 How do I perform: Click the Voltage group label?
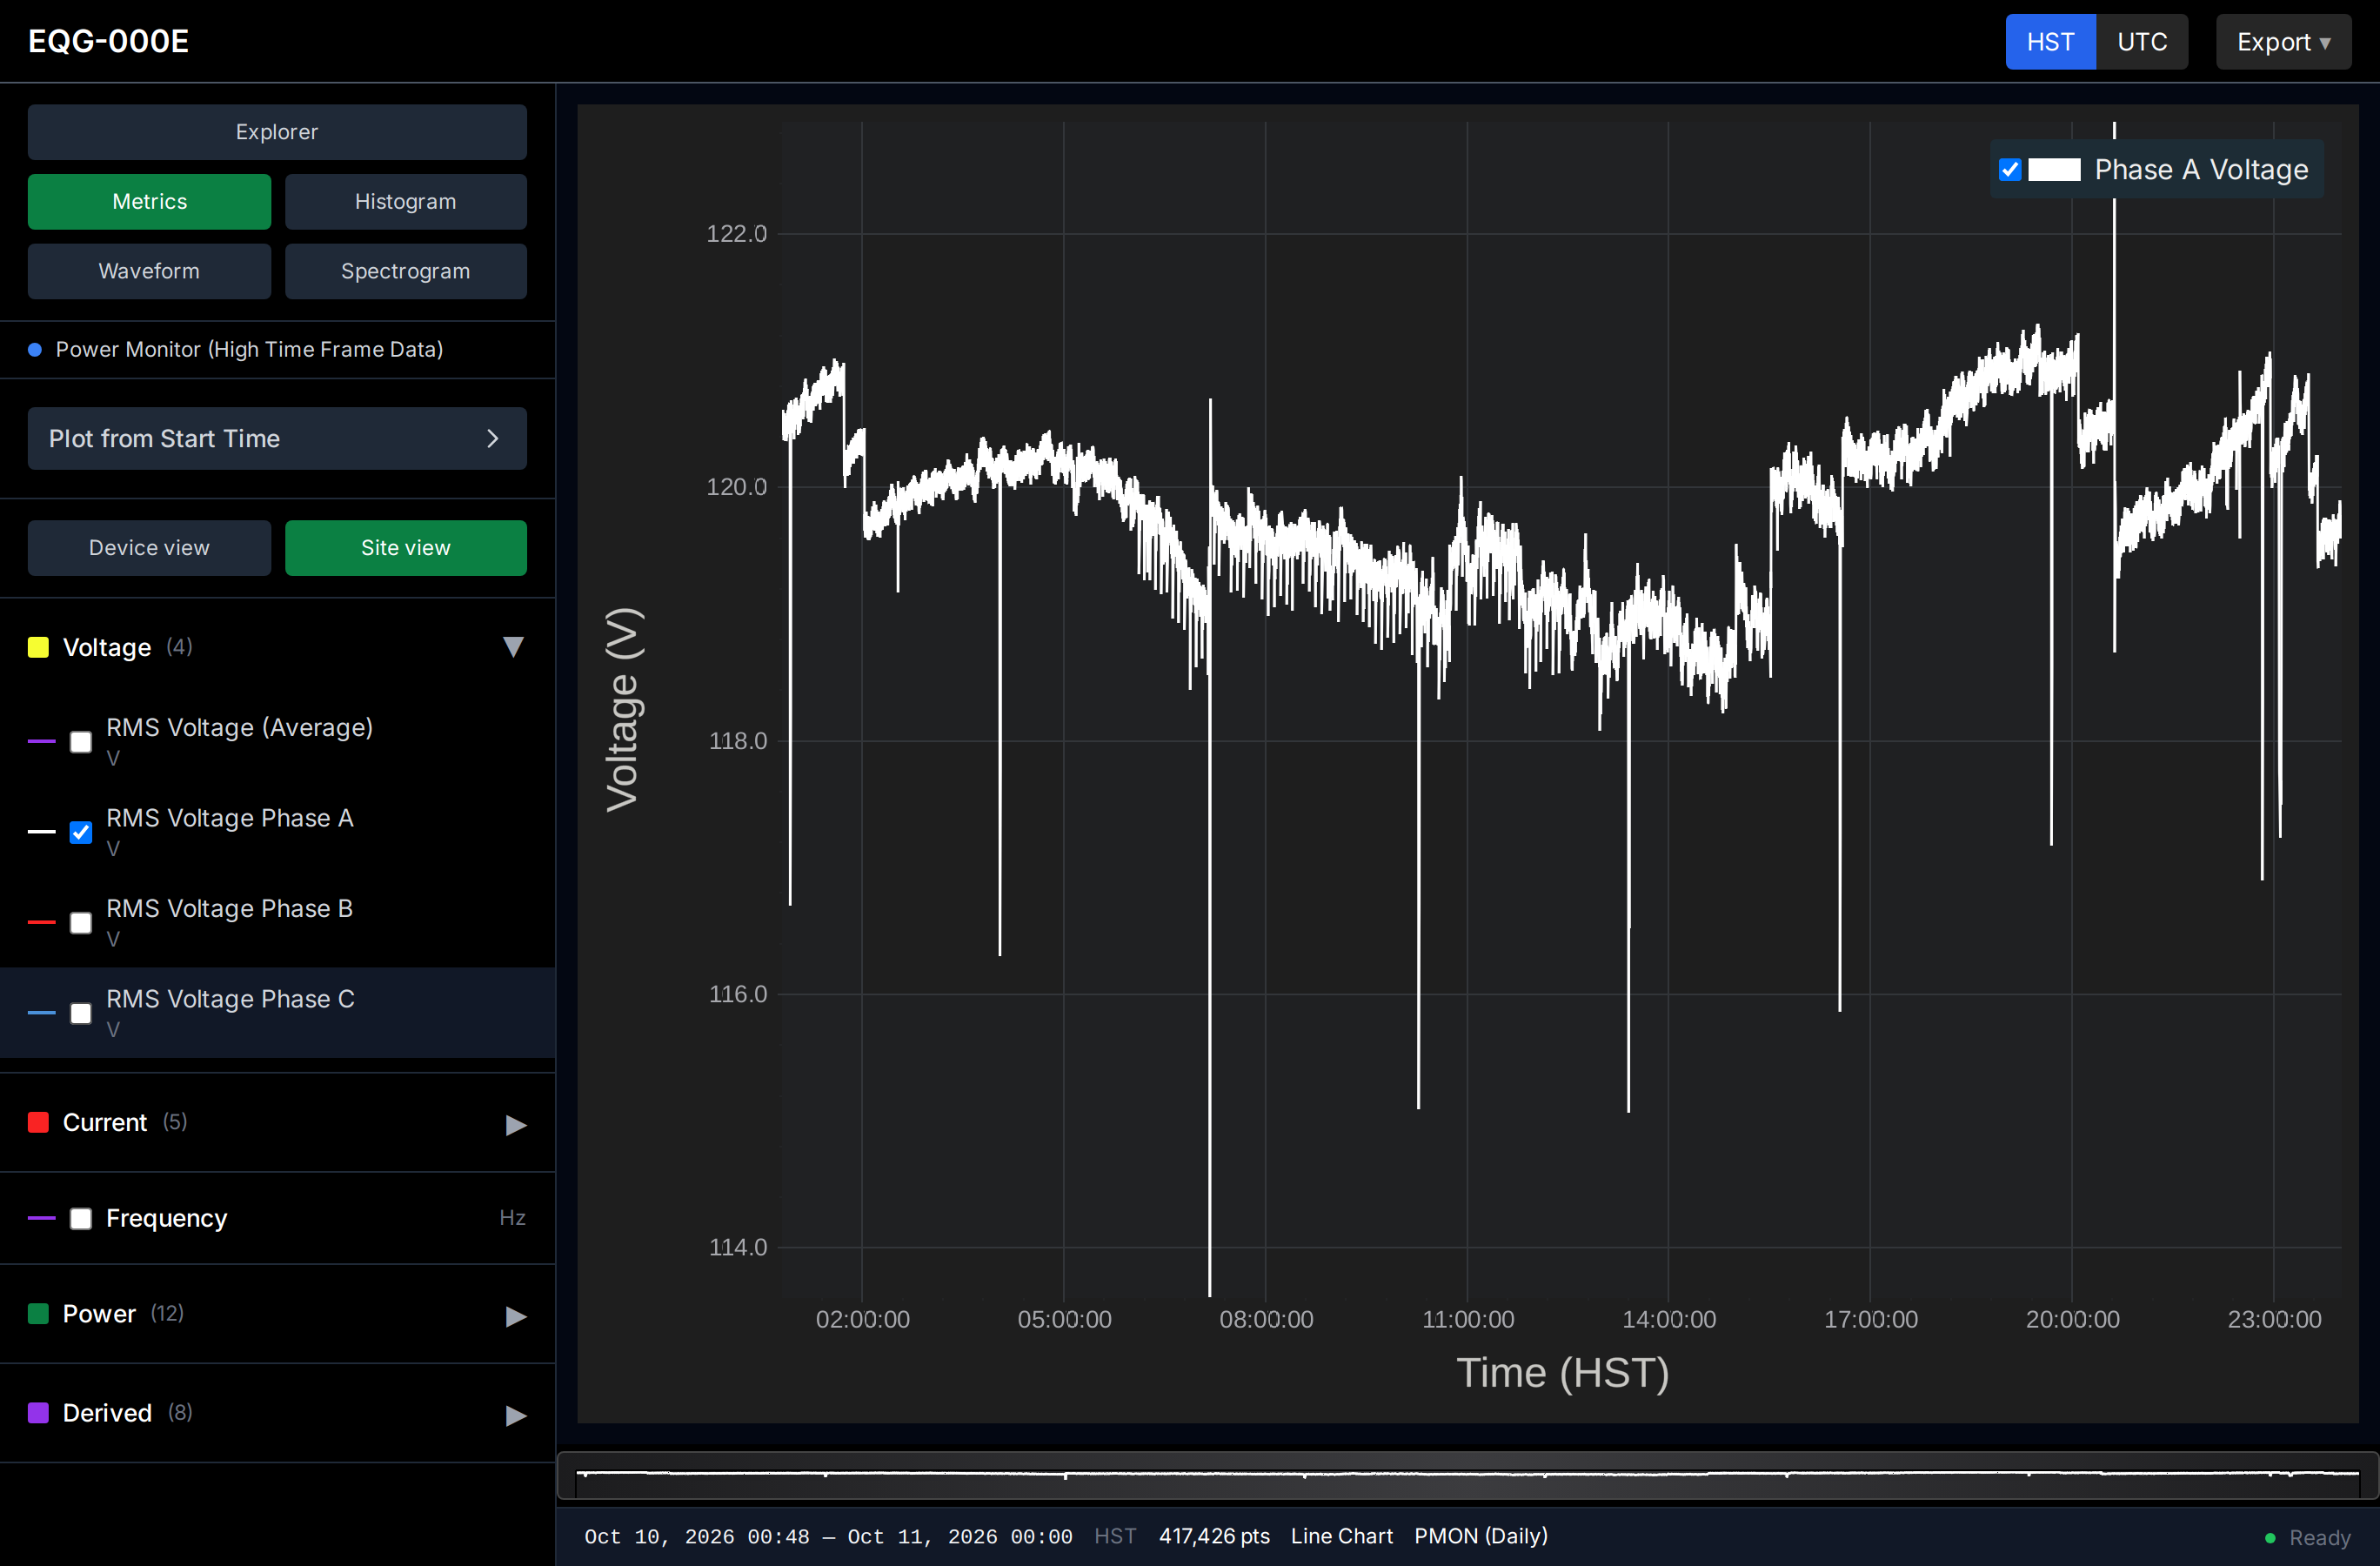tap(107, 647)
